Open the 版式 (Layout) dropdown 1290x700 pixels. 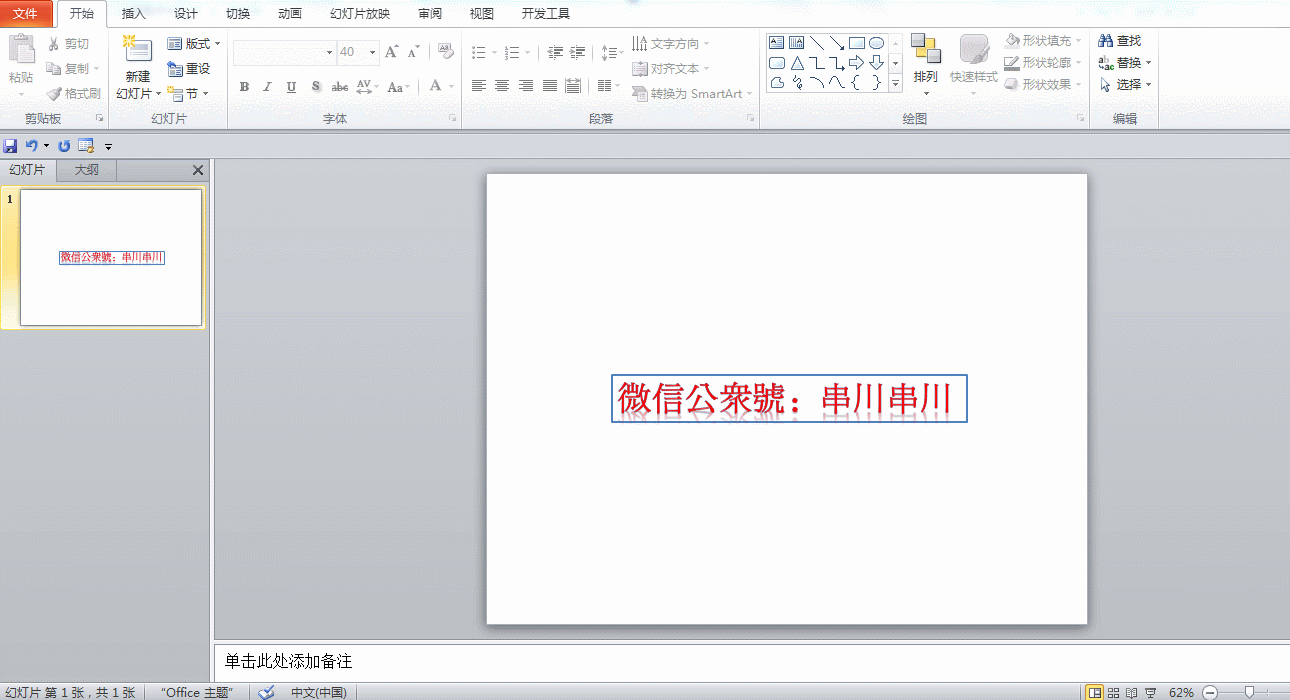pyautogui.click(x=194, y=43)
